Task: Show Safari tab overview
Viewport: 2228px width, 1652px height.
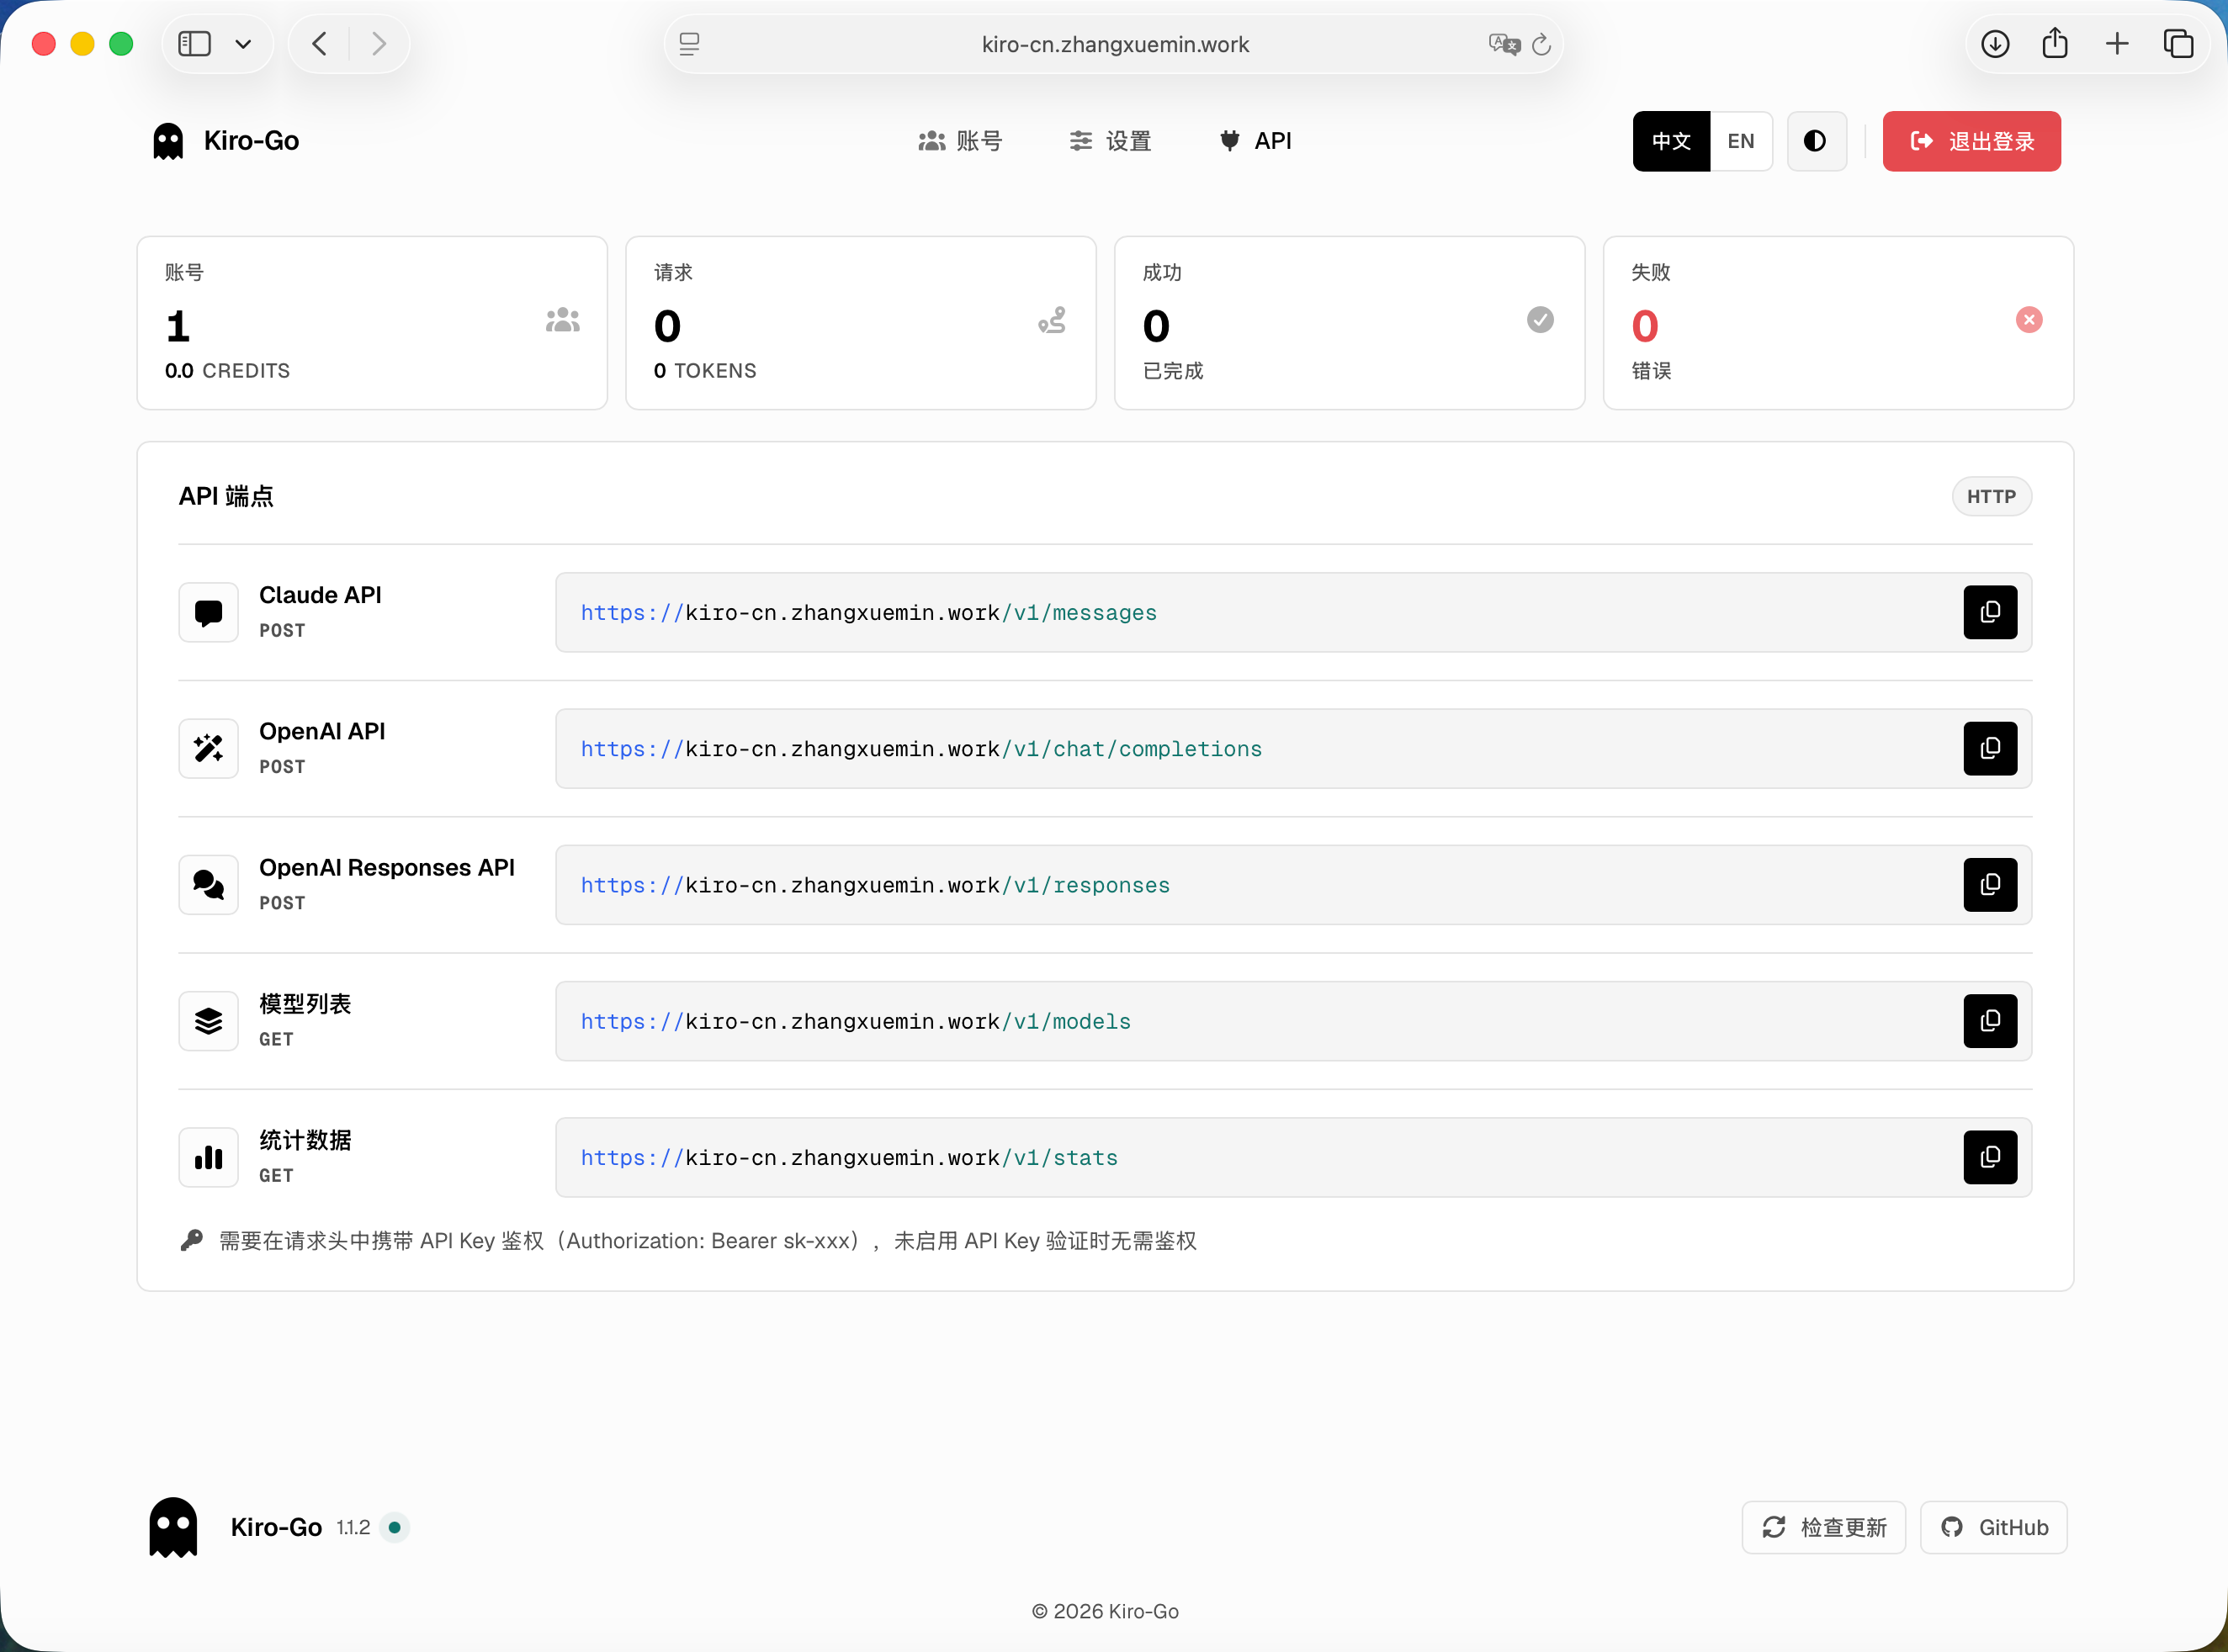Action: (2178, 44)
